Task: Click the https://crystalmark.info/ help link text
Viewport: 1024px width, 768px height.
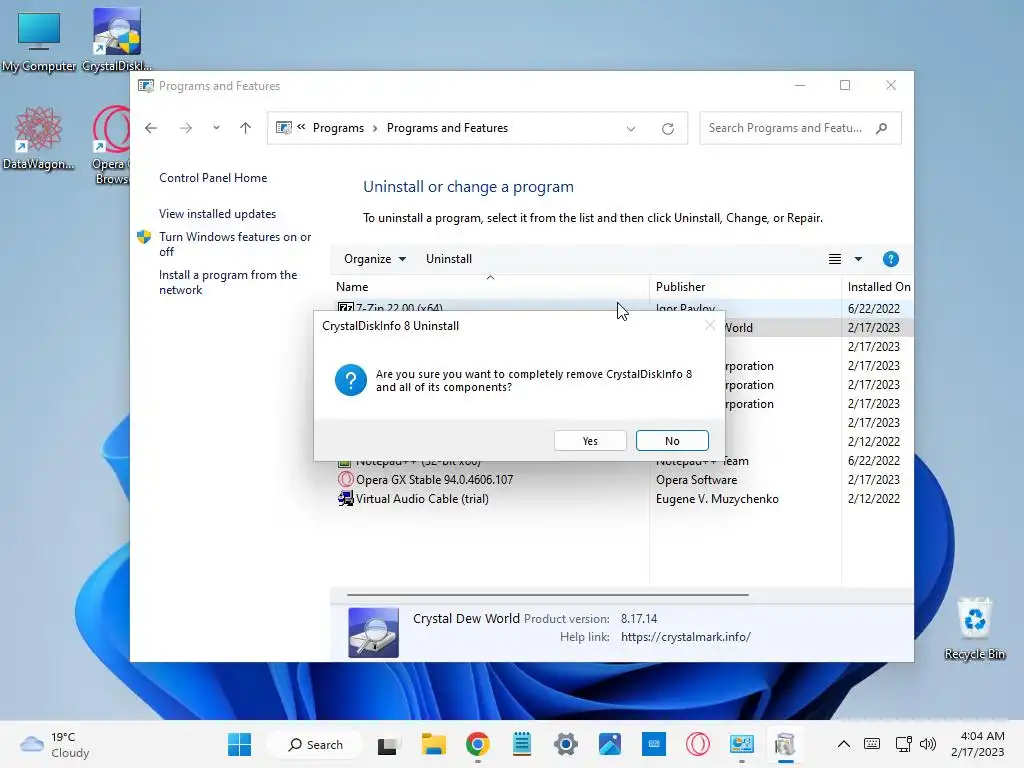Action: pos(686,637)
